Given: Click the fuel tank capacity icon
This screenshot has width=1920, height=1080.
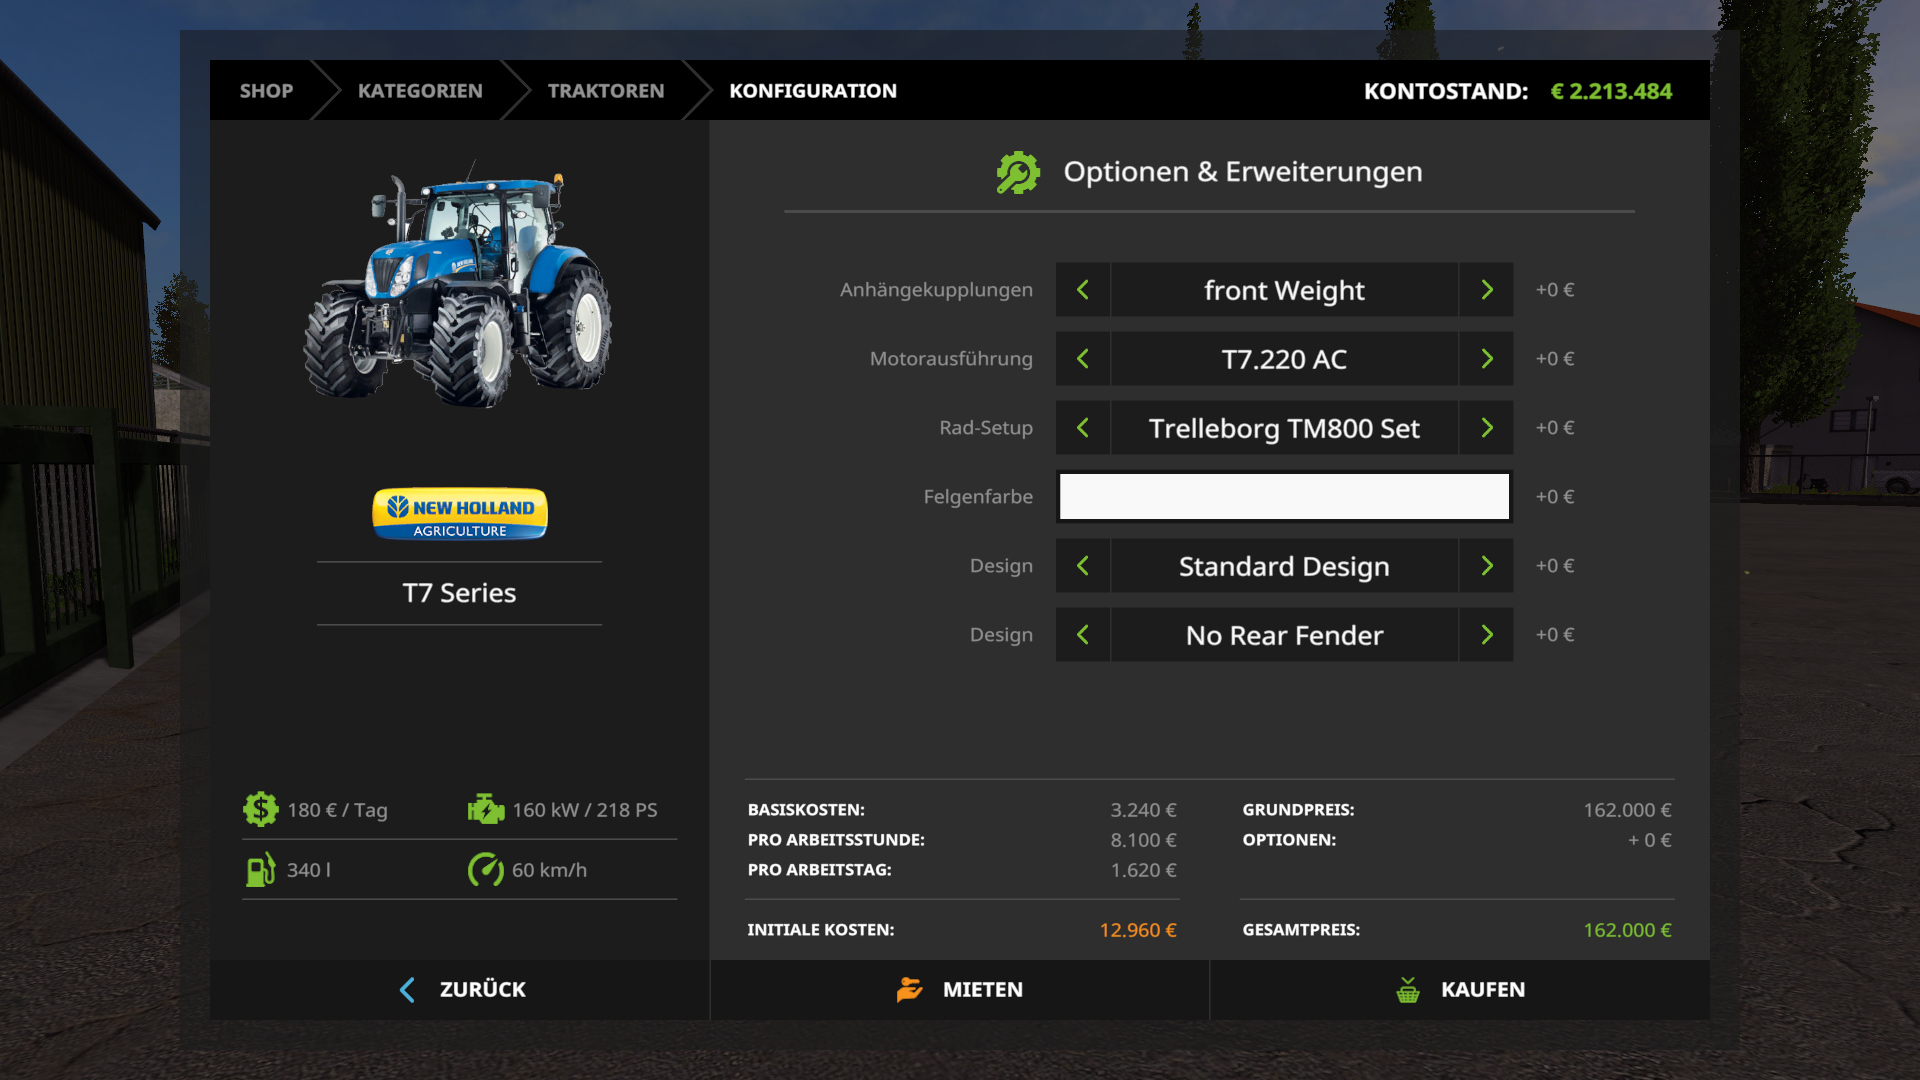Looking at the screenshot, I should coord(260,869).
